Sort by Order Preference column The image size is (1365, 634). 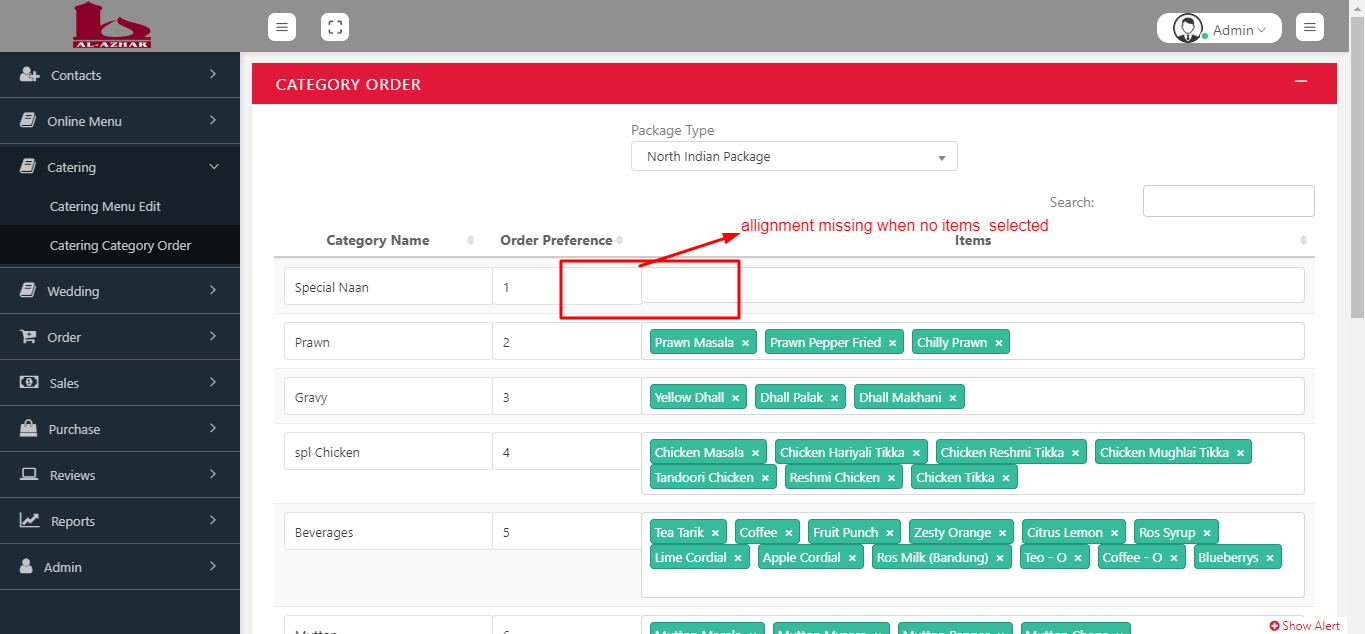pyautogui.click(x=556, y=240)
